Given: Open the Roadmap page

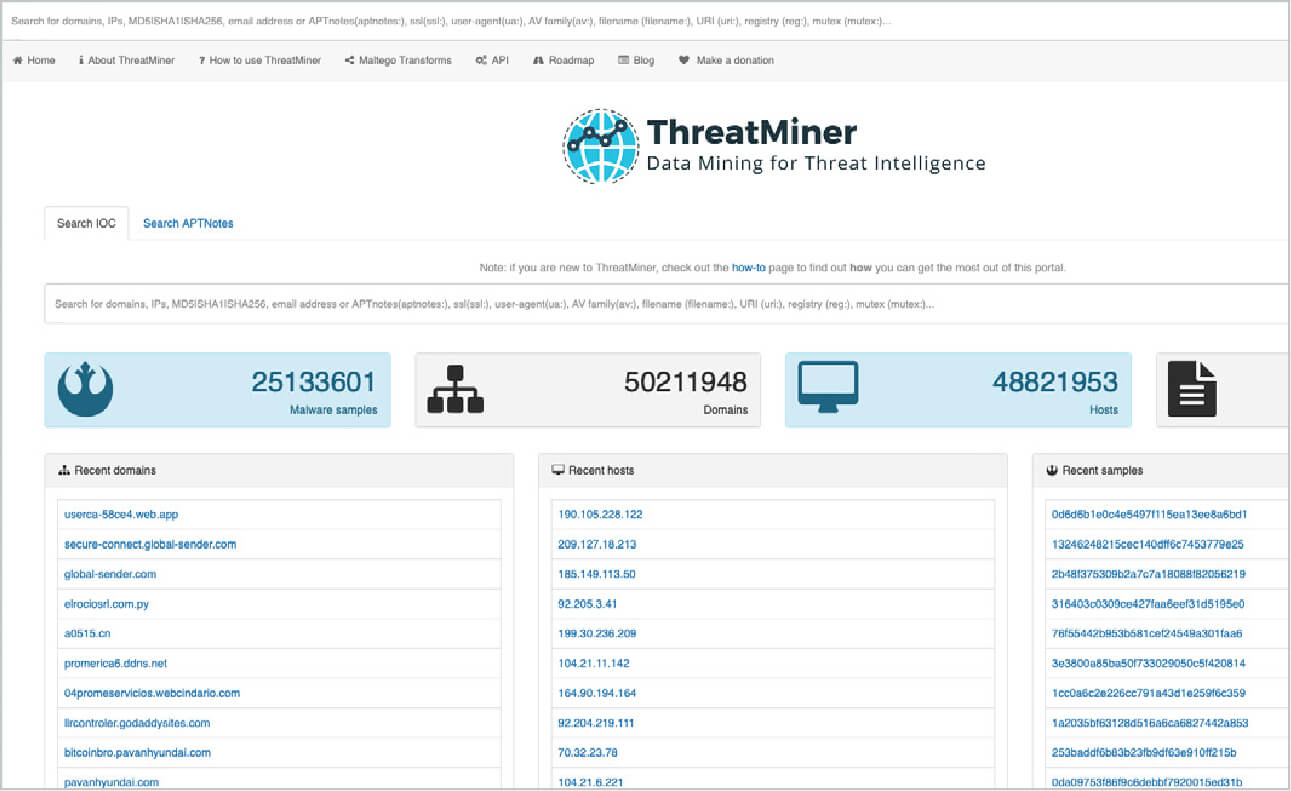Looking at the screenshot, I should [564, 60].
